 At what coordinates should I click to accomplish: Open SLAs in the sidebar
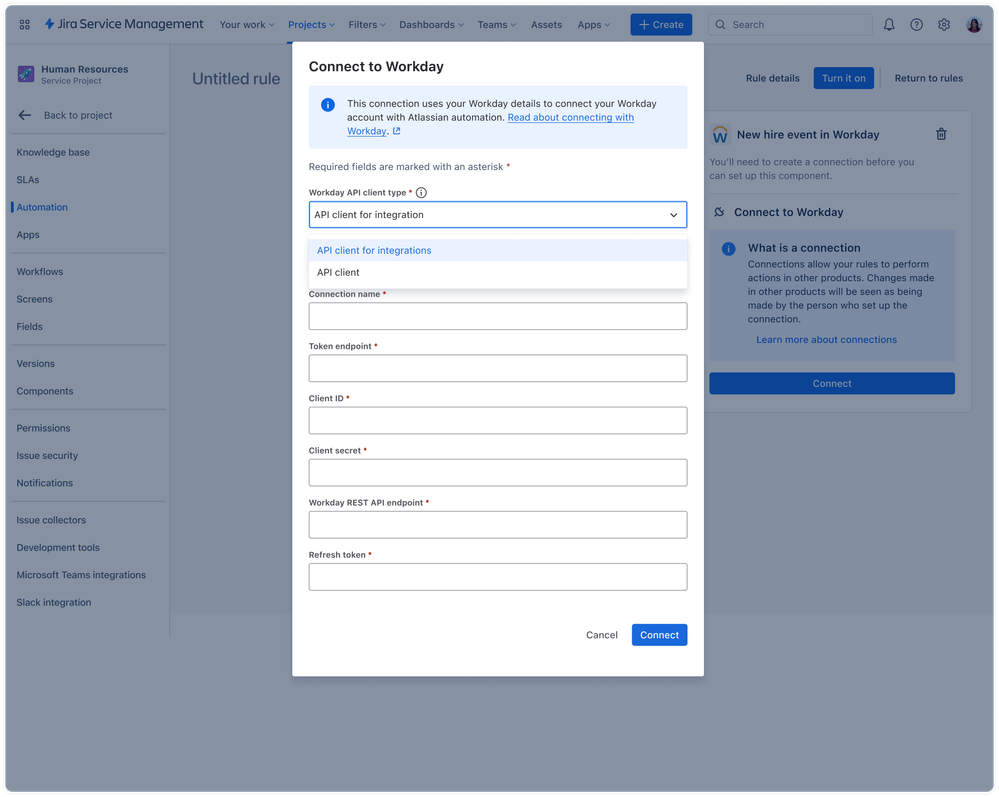click(x=28, y=180)
